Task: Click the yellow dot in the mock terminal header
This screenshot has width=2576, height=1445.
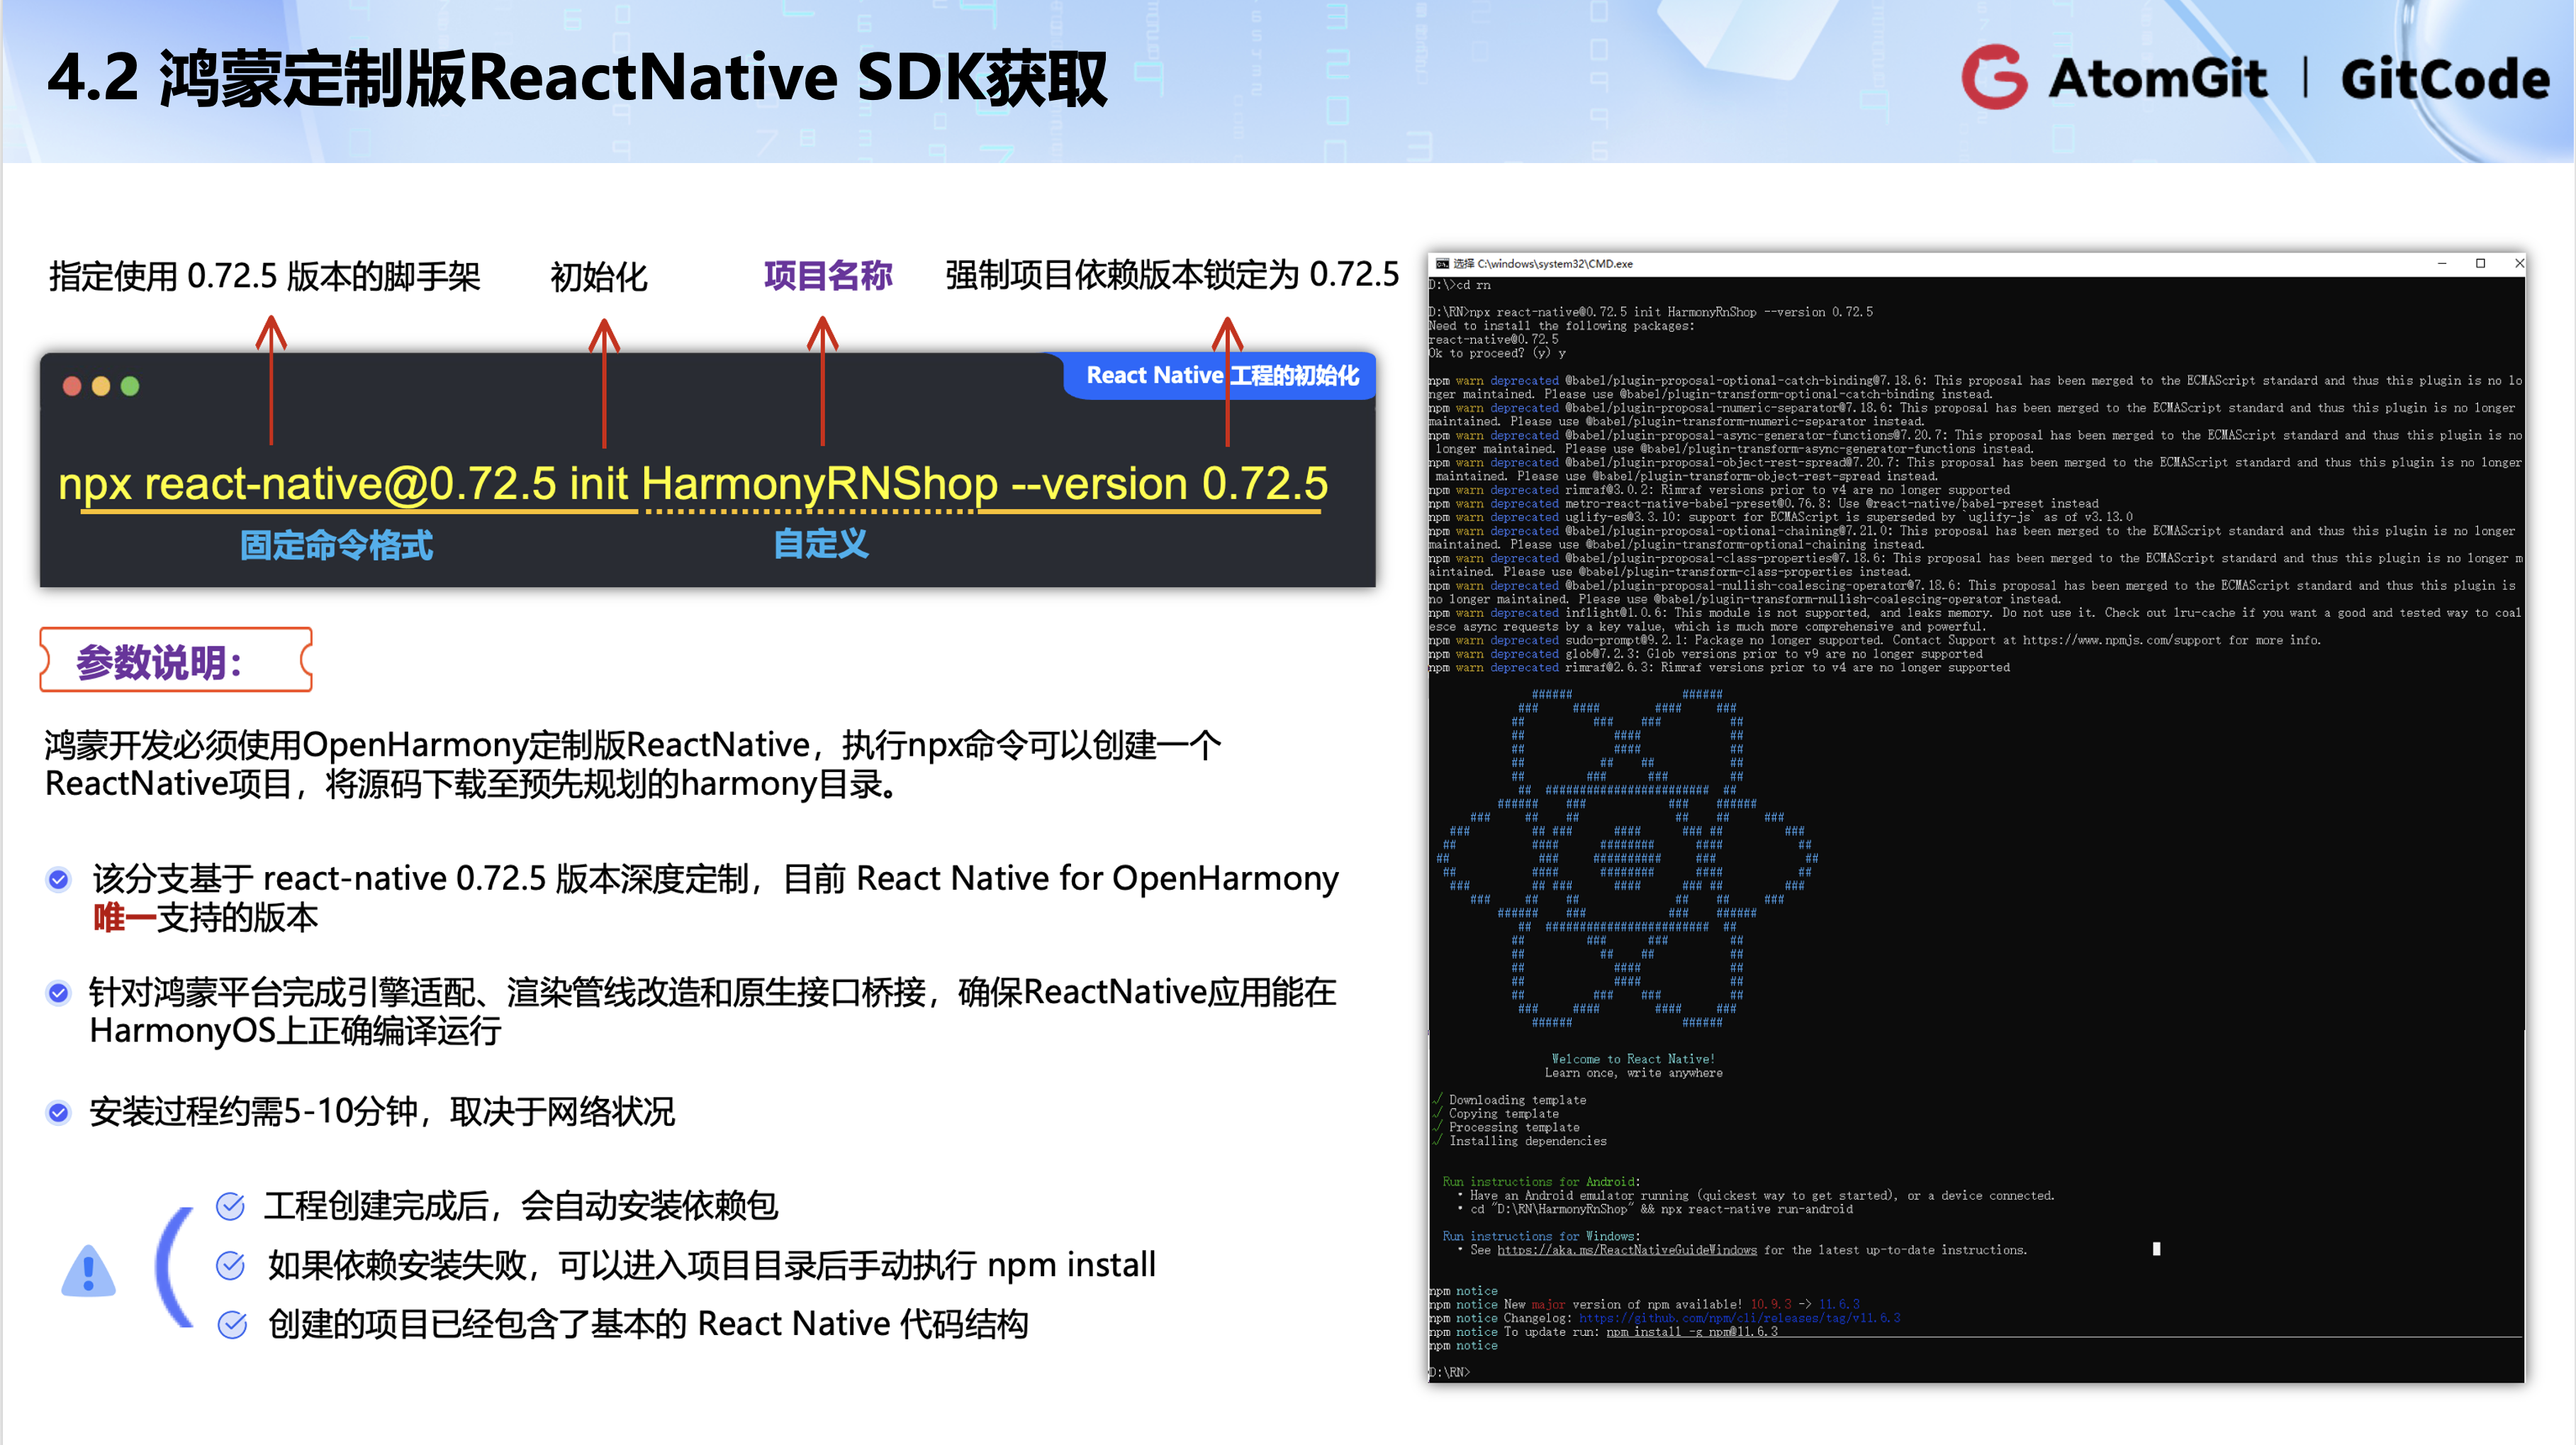Action: (x=101, y=386)
